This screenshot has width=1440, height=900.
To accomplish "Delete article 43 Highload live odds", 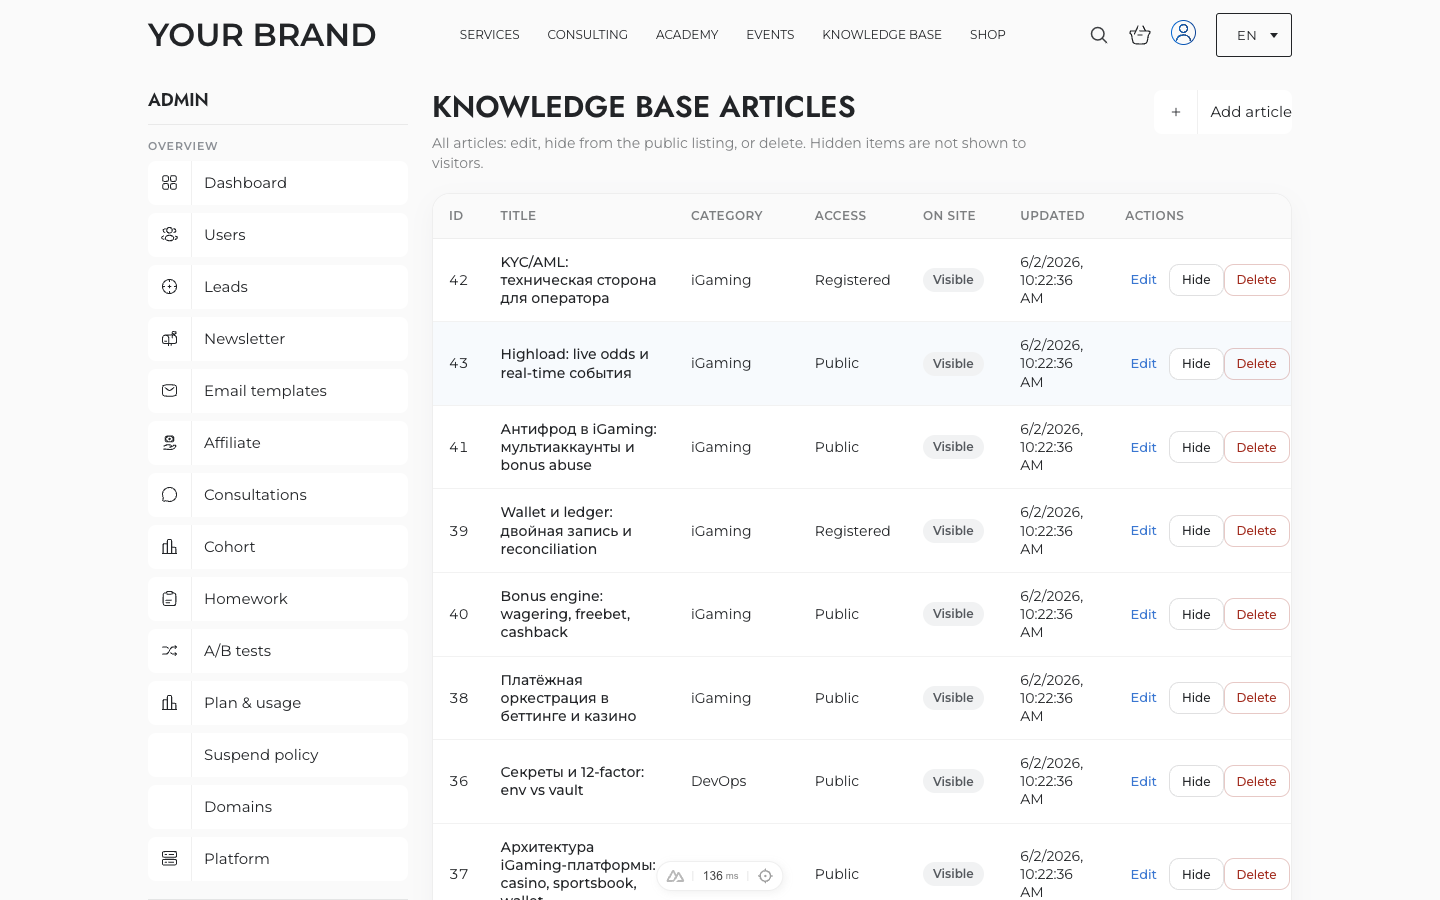I will pyautogui.click(x=1256, y=364).
